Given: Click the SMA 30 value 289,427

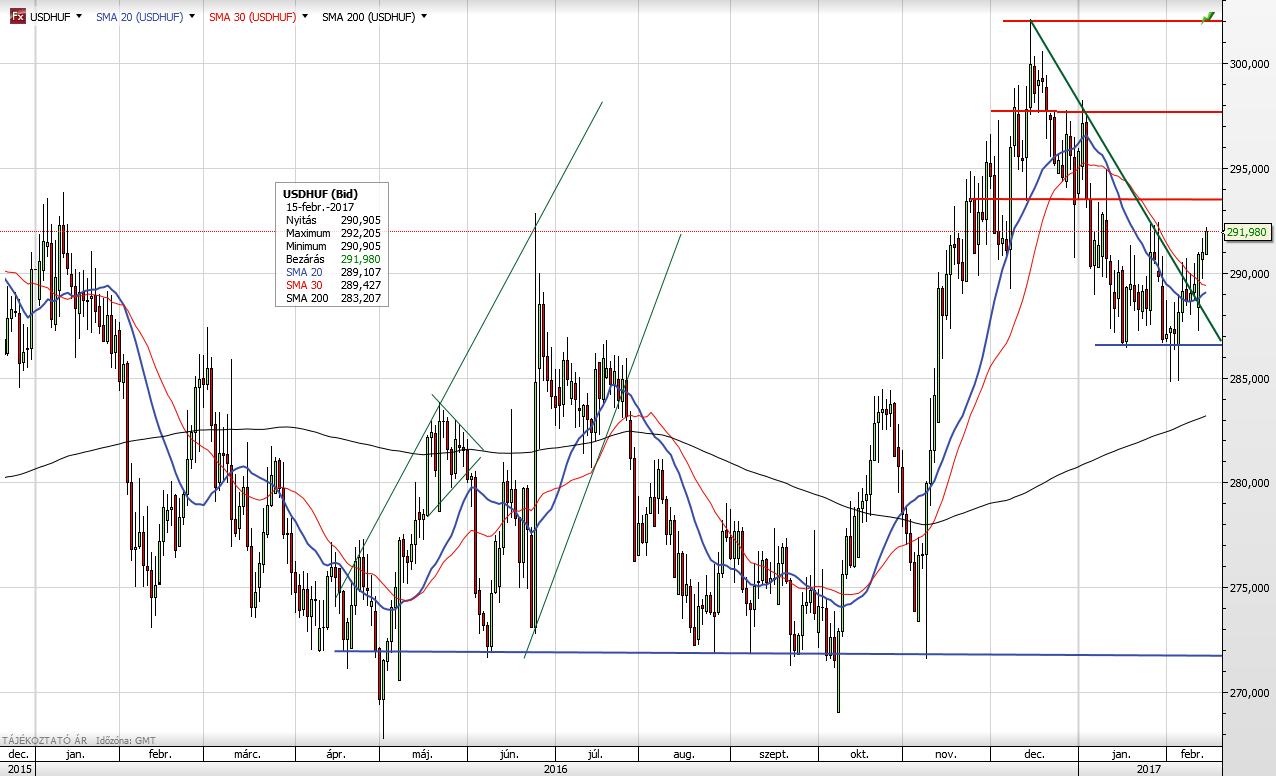Looking at the screenshot, I should point(361,285).
